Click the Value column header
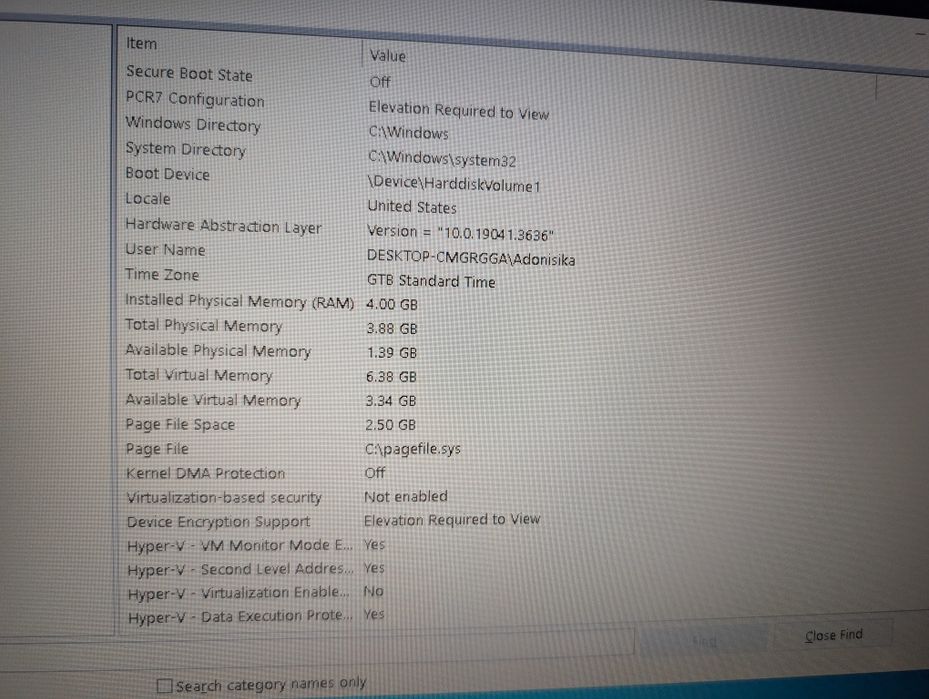 [x=388, y=56]
